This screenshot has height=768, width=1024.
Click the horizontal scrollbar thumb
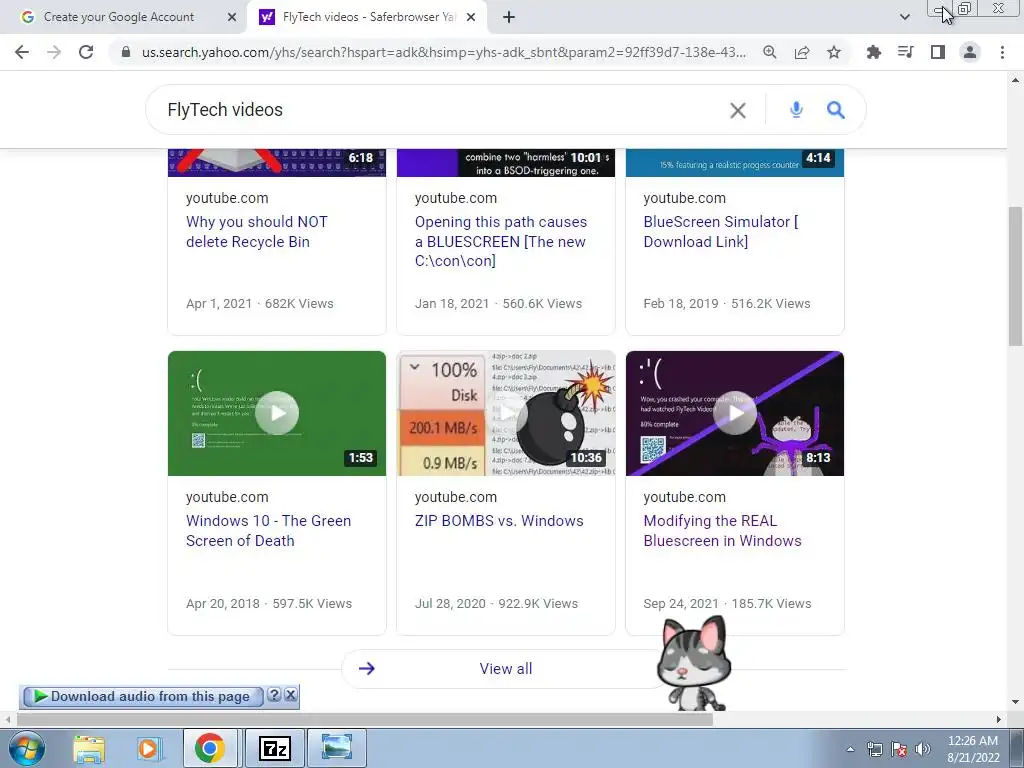pos(364,720)
